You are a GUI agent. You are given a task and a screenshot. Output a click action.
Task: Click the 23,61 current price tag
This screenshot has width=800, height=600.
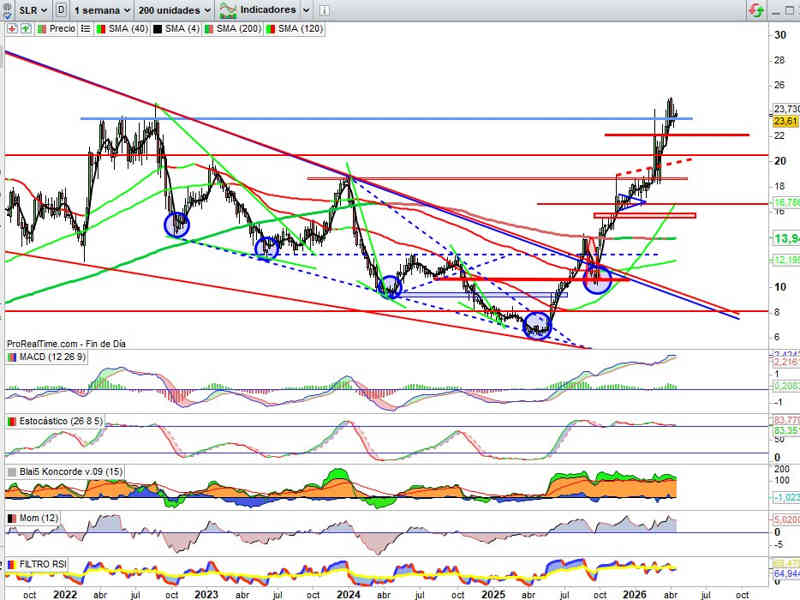click(785, 121)
